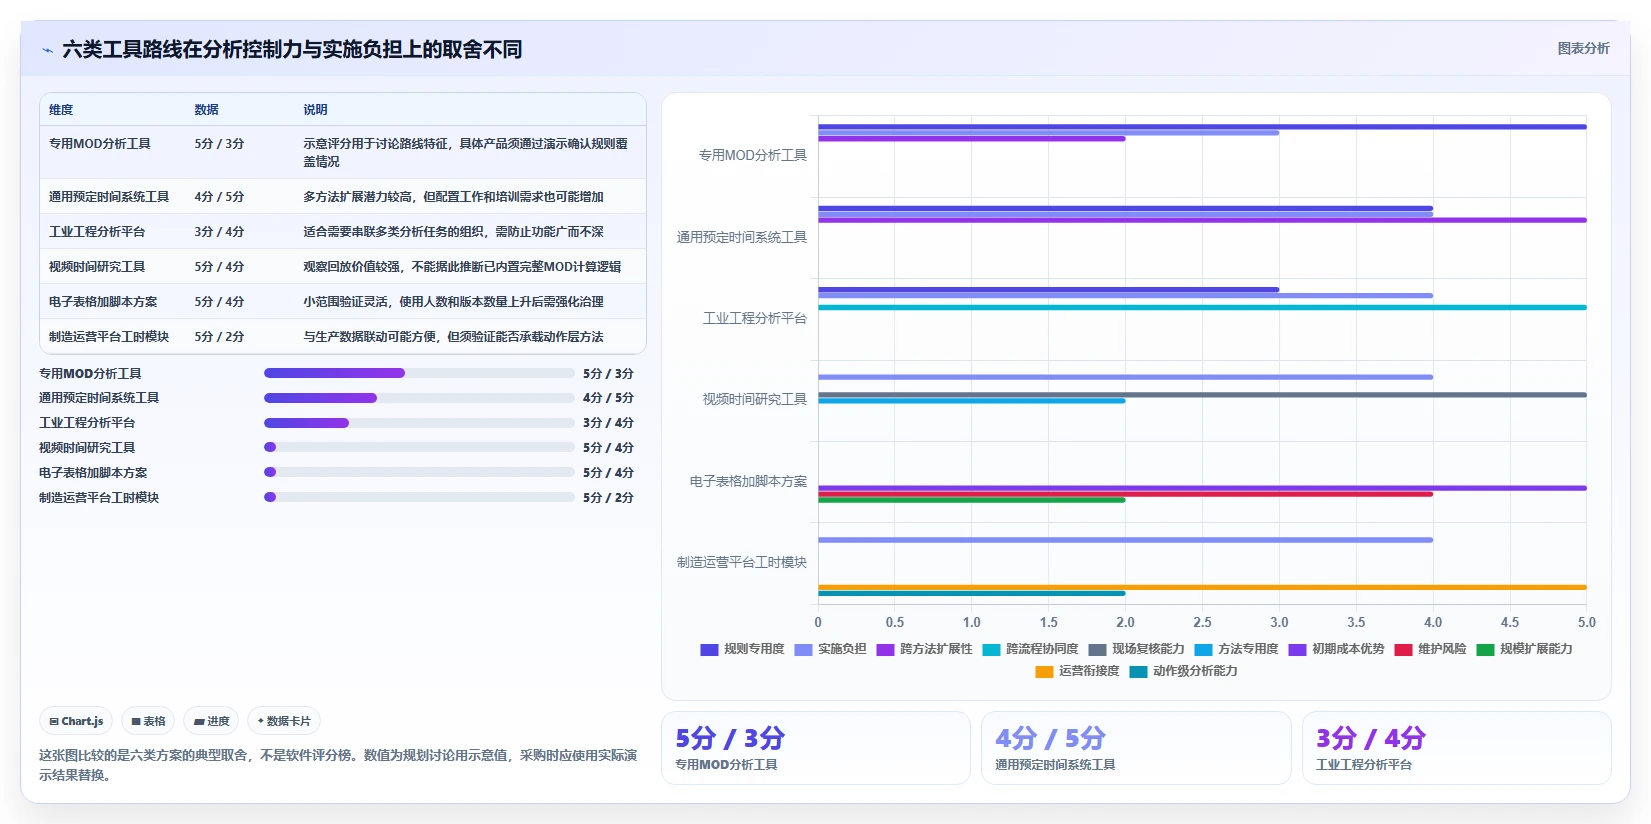This screenshot has height=824, width=1651.
Task: Toggle the 方法专用度 legend entry
Action: pos(1236,649)
